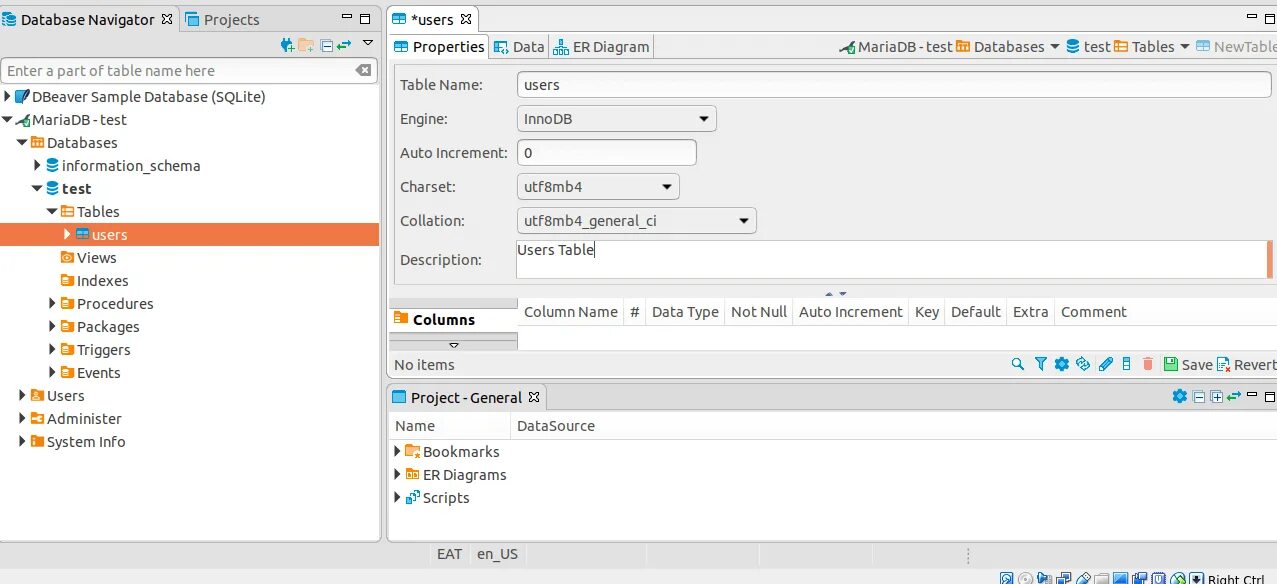Image resolution: width=1277 pixels, height=584 pixels.
Task: Click the edit pencil icon in columns toolbar
Action: coord(1106,364)
